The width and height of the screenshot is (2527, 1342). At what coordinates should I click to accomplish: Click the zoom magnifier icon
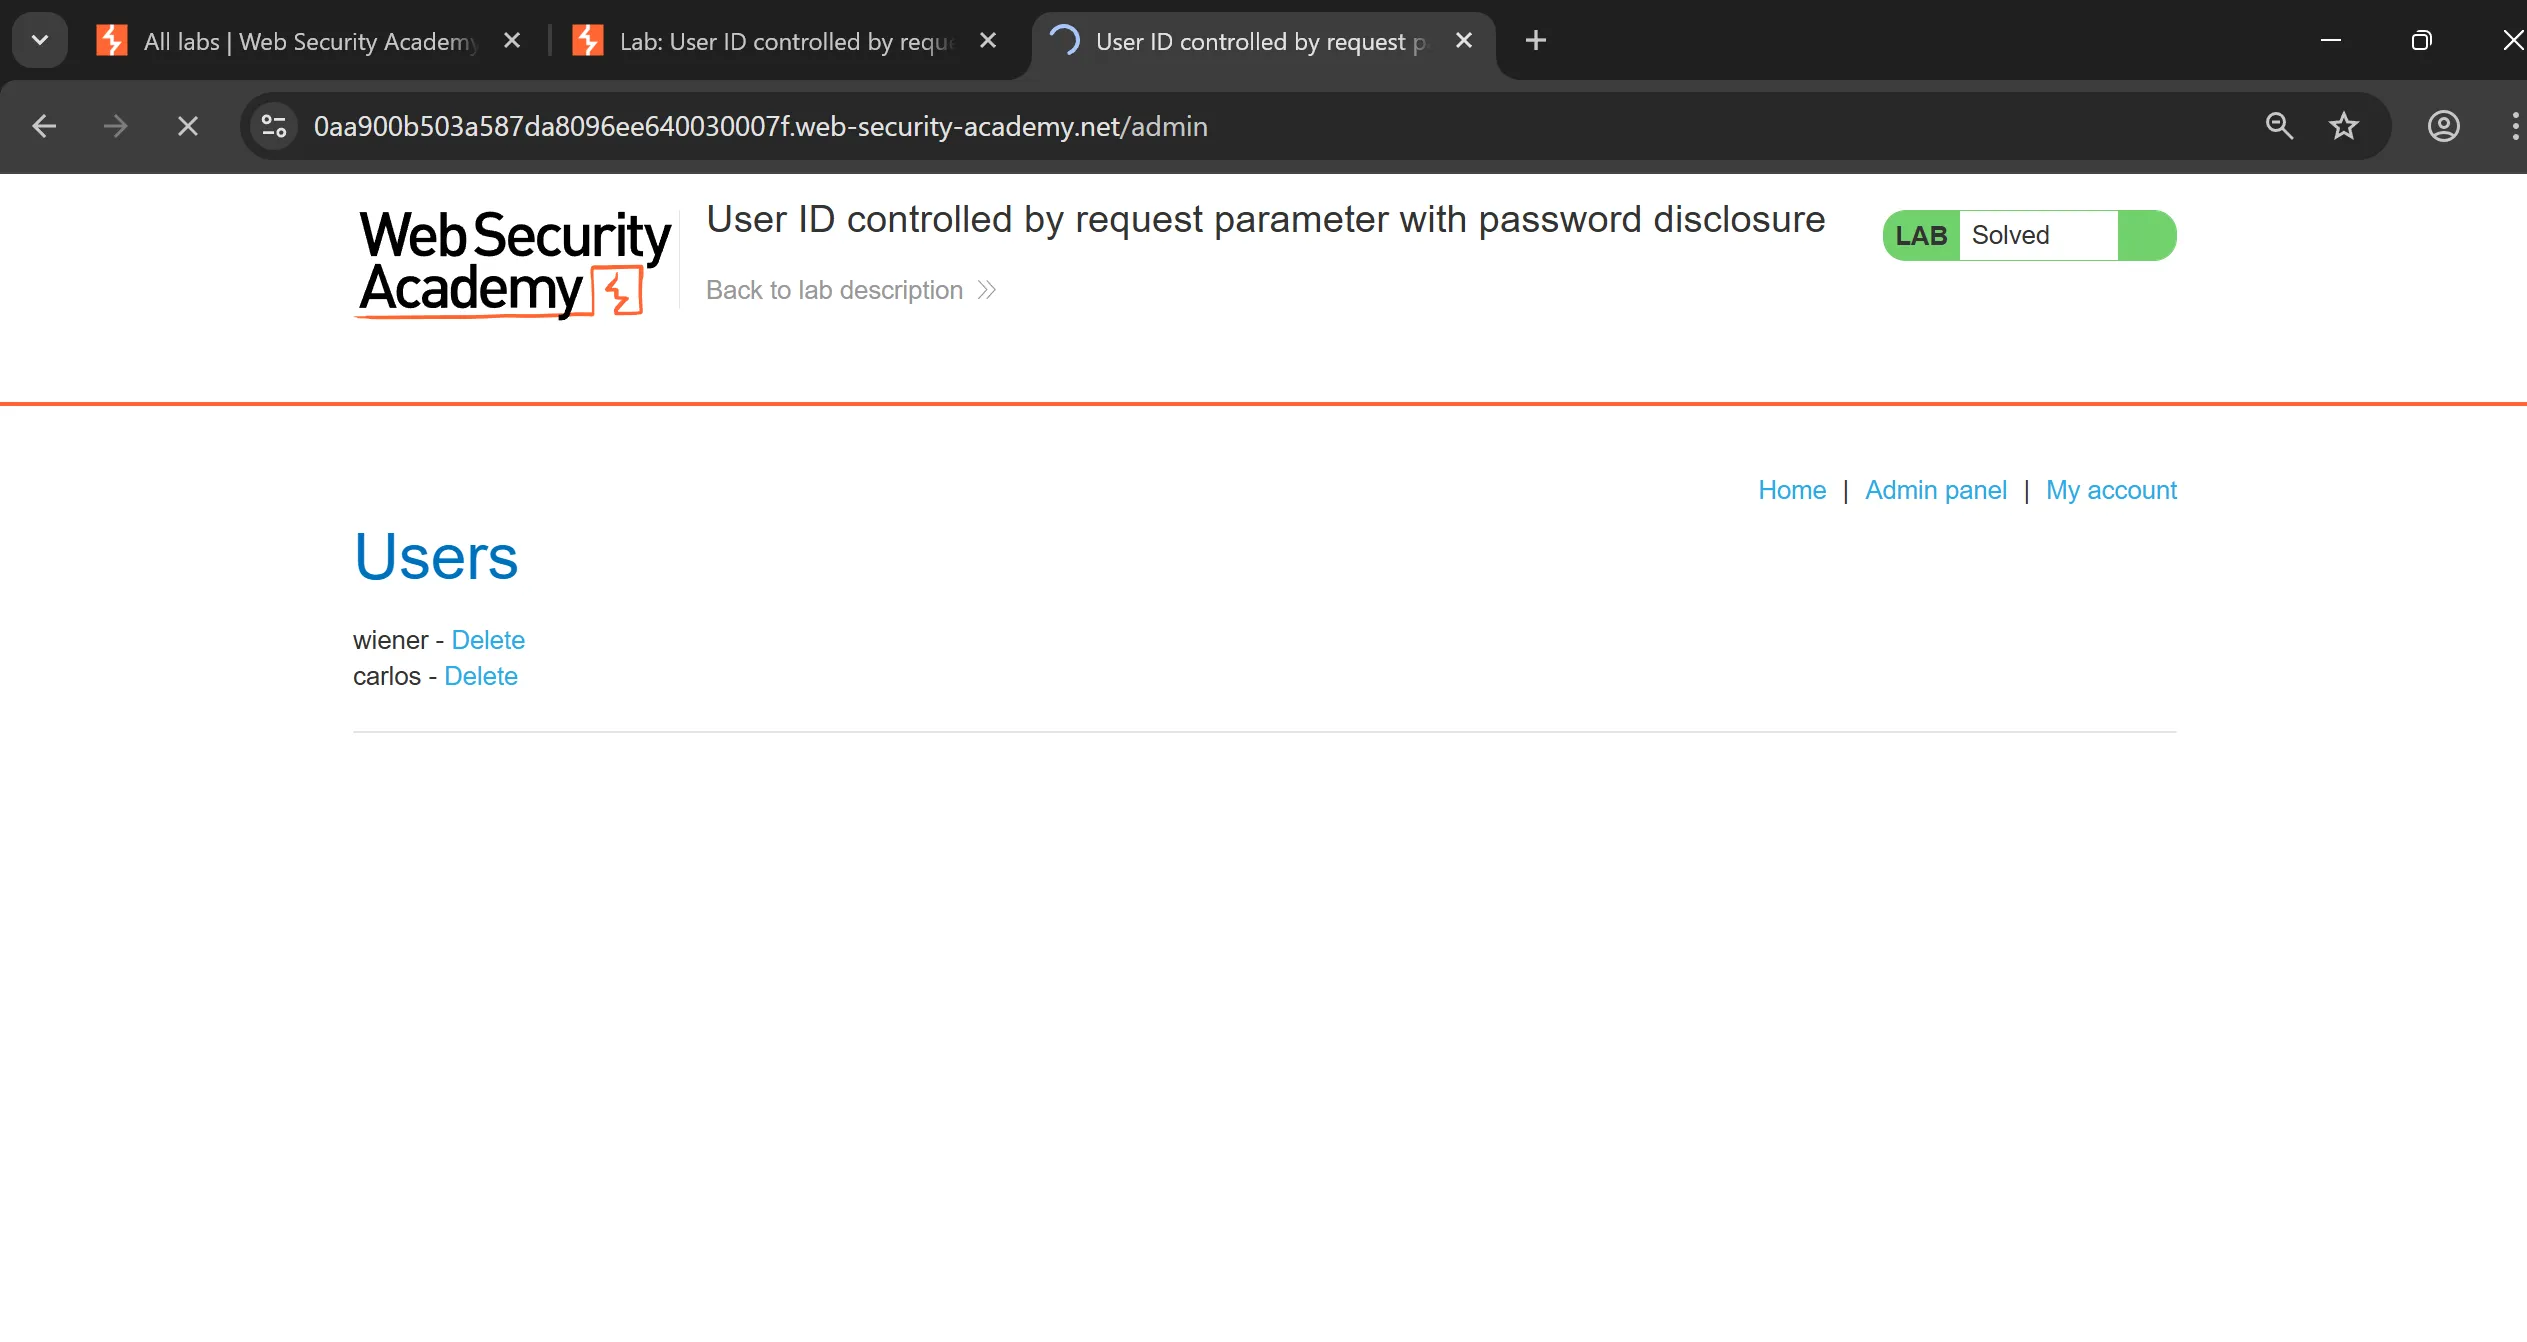tap(2279, 126)
